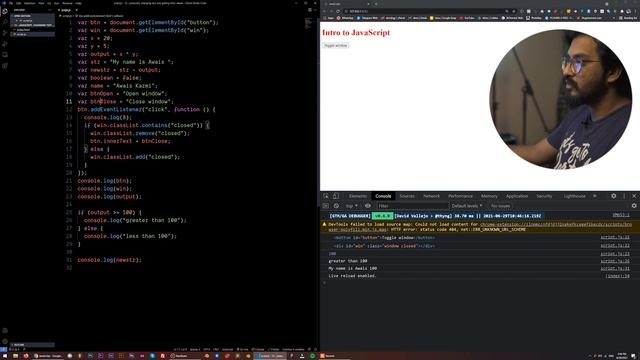The width and height of the screenshot is (640, 360).
Task: Click the bookmark star in address bar
Action: (x=514, y=11)
